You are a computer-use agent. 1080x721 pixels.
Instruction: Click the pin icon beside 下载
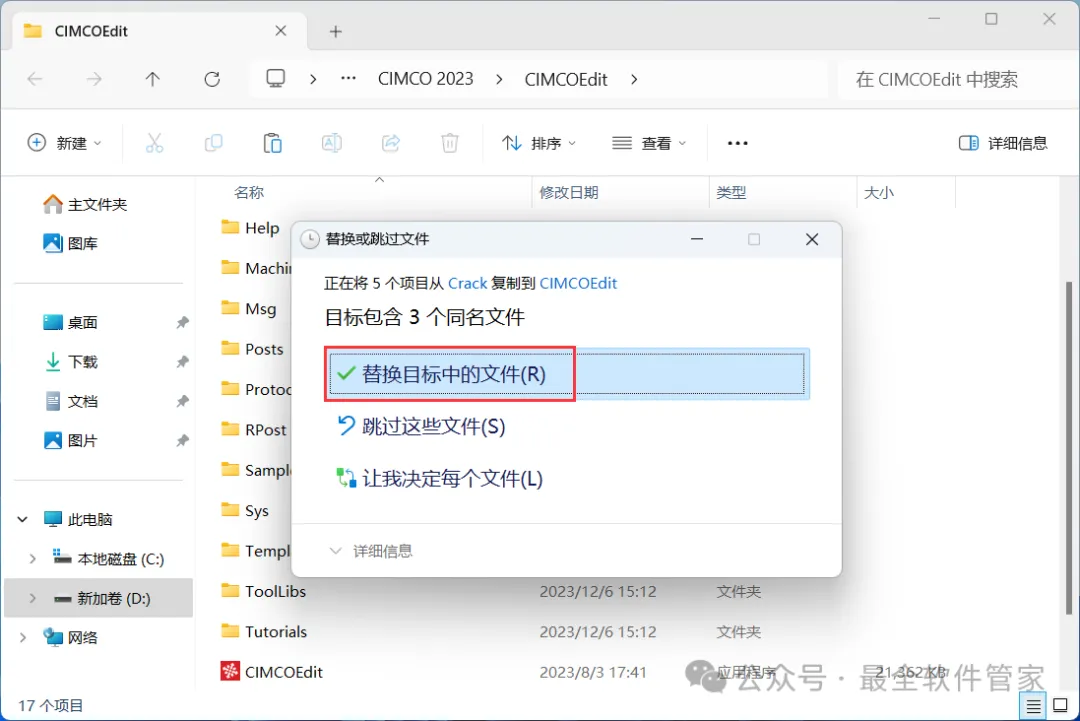183,362
